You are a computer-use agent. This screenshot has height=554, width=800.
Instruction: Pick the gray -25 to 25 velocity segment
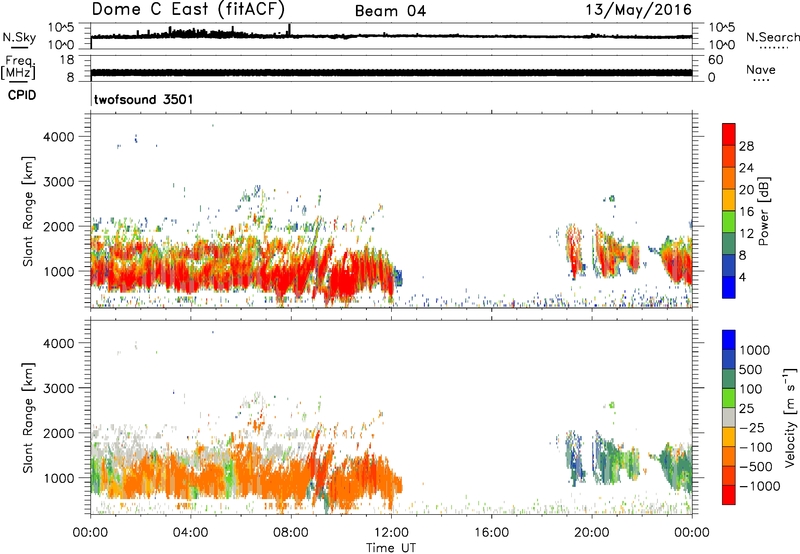pos(729,418)
